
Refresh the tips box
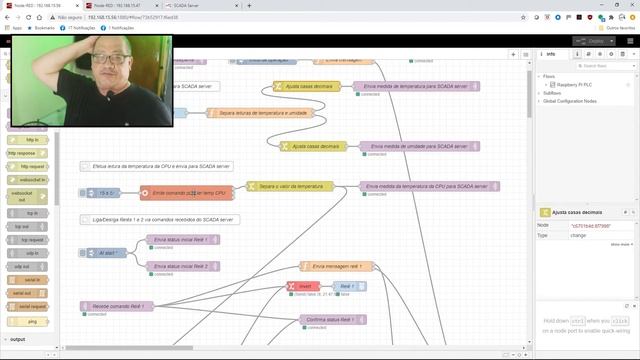(627, 306)
